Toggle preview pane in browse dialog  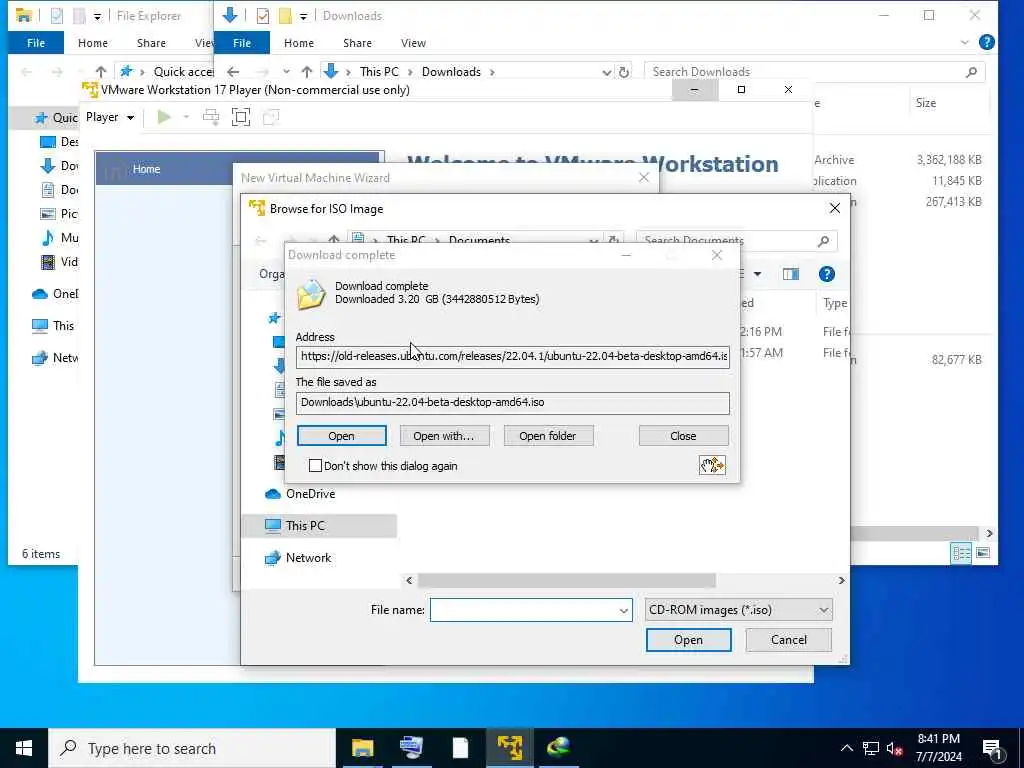pos(791,274)
